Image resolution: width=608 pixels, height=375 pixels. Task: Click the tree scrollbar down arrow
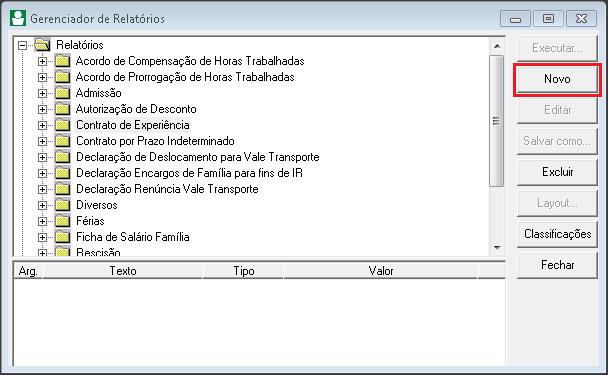click(497, 247)
